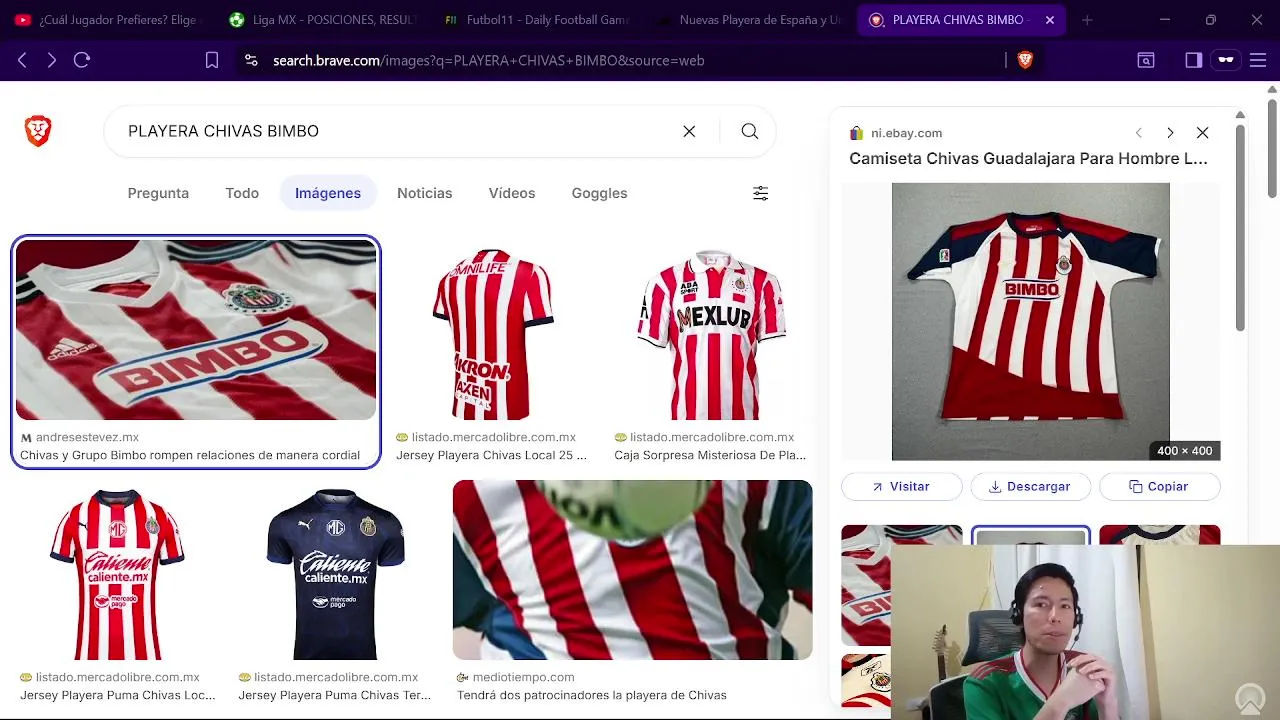Close the image preview panel

click(1203, 133)
